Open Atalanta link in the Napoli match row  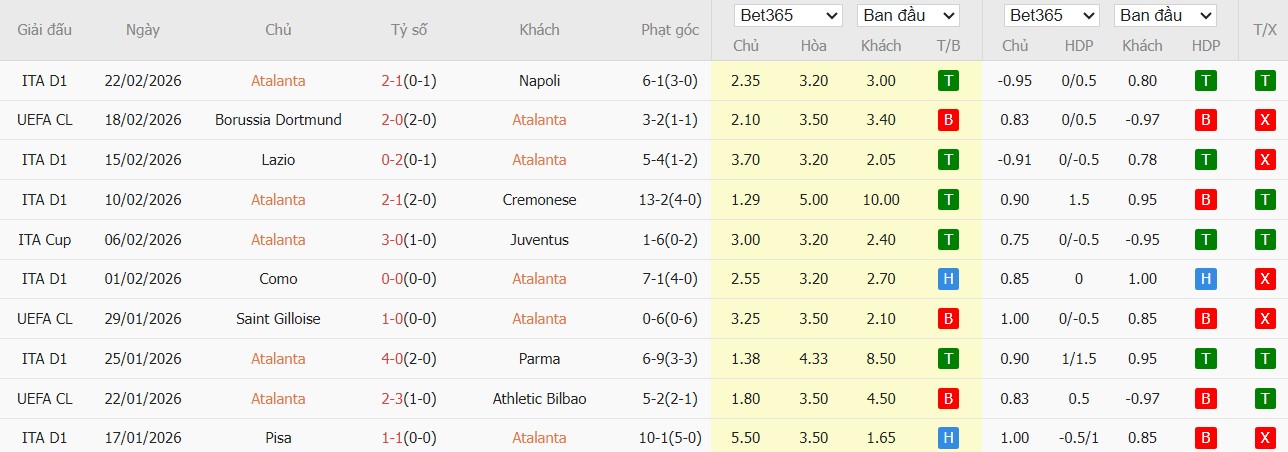(278, 81)
